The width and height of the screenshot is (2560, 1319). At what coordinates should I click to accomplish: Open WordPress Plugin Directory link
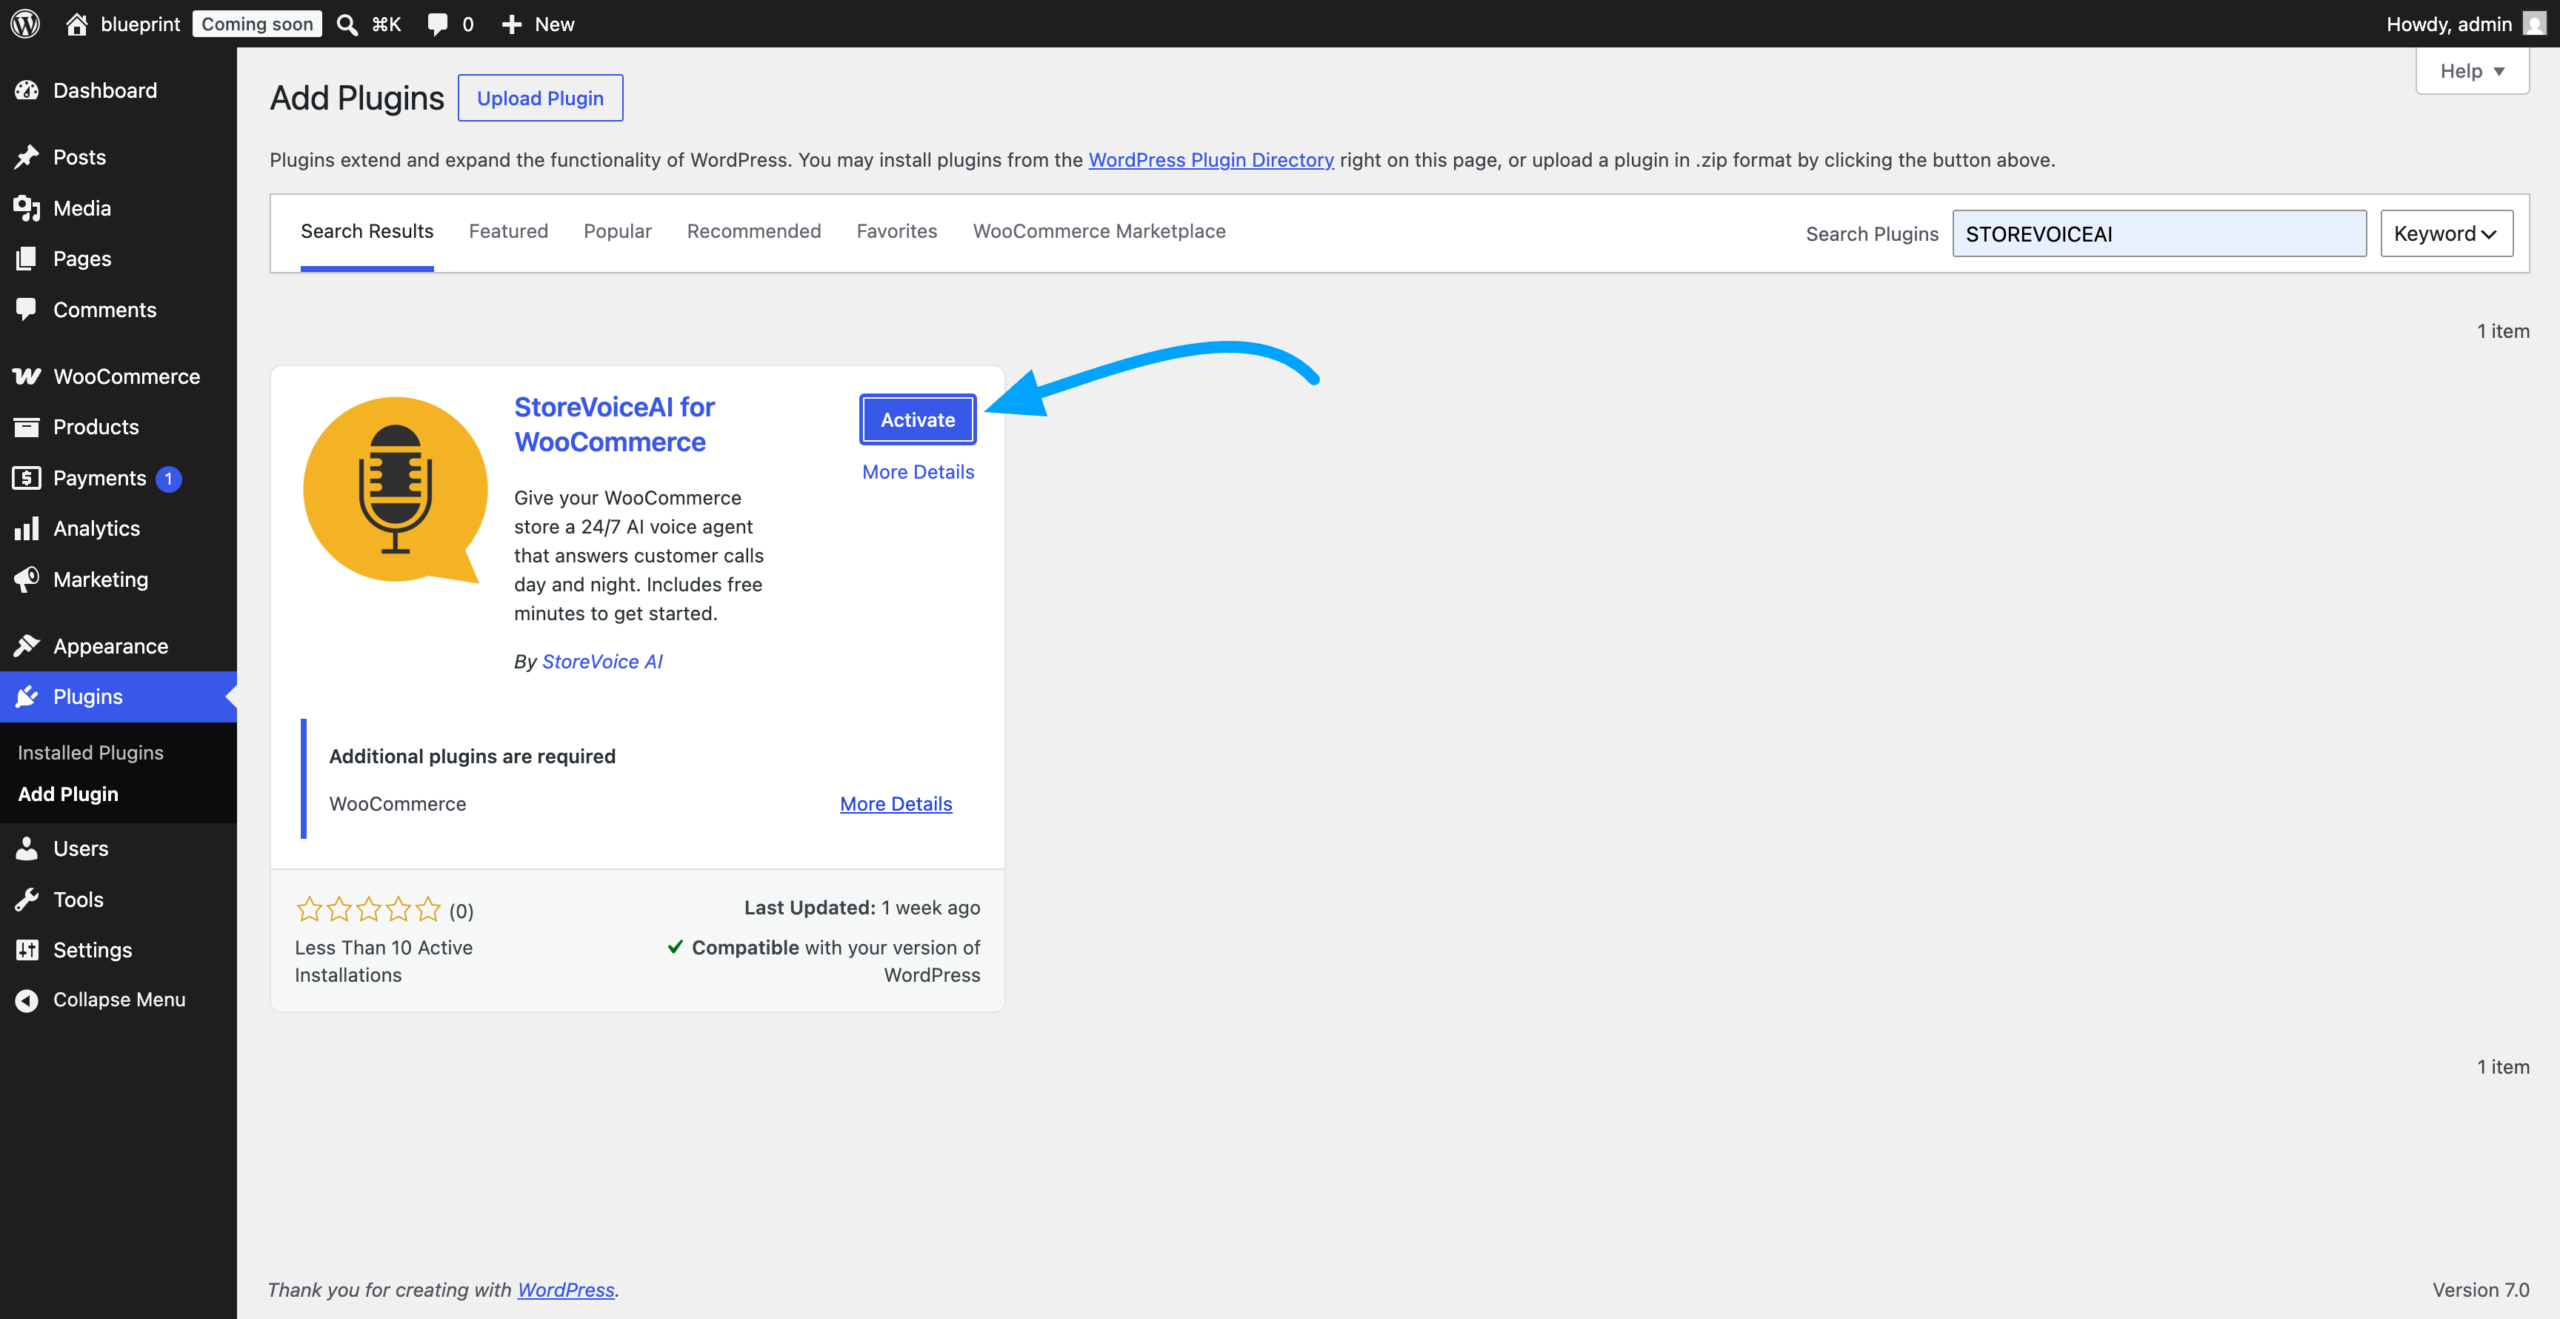[1211, 160]
